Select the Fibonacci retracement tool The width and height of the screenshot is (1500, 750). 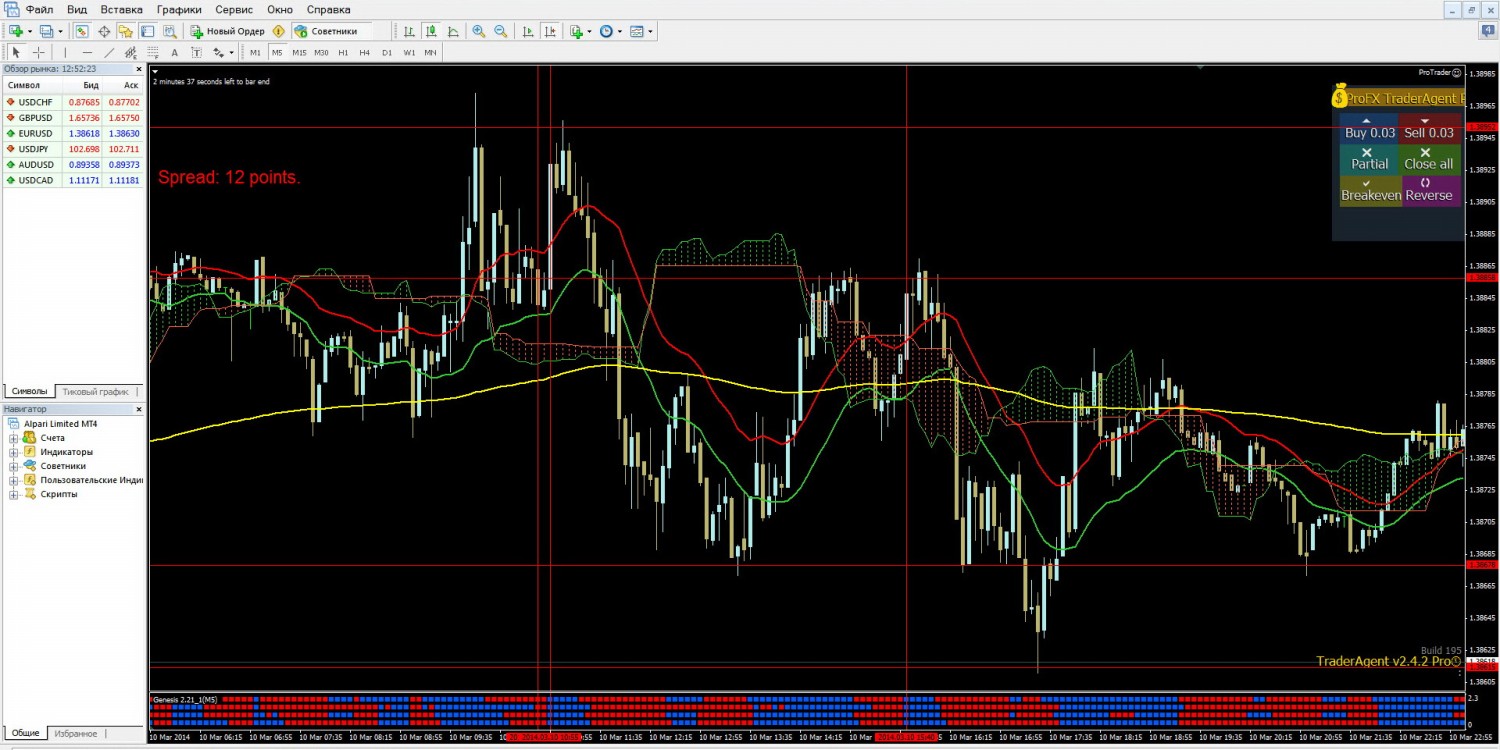point(152,52)
